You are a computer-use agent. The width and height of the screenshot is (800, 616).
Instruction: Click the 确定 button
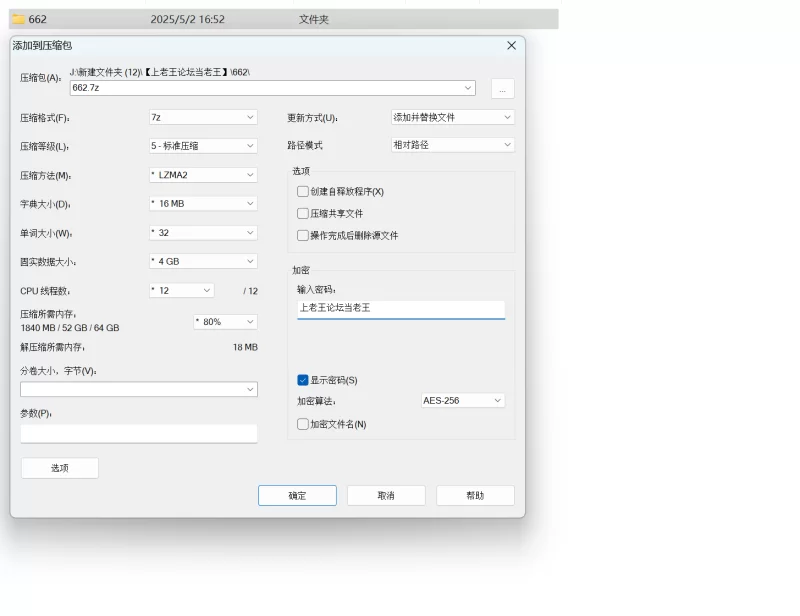pyautogui.click(x=297, y=496)
